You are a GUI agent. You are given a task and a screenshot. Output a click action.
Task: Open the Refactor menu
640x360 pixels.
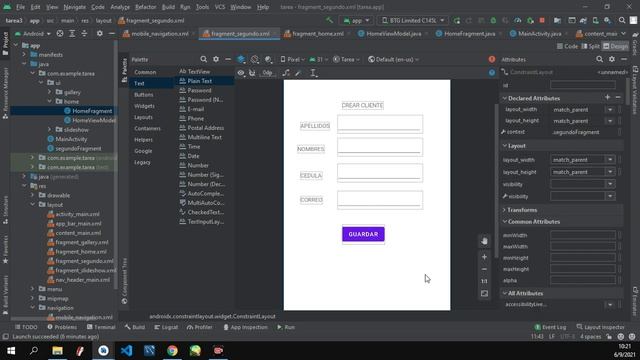[145, 7]
